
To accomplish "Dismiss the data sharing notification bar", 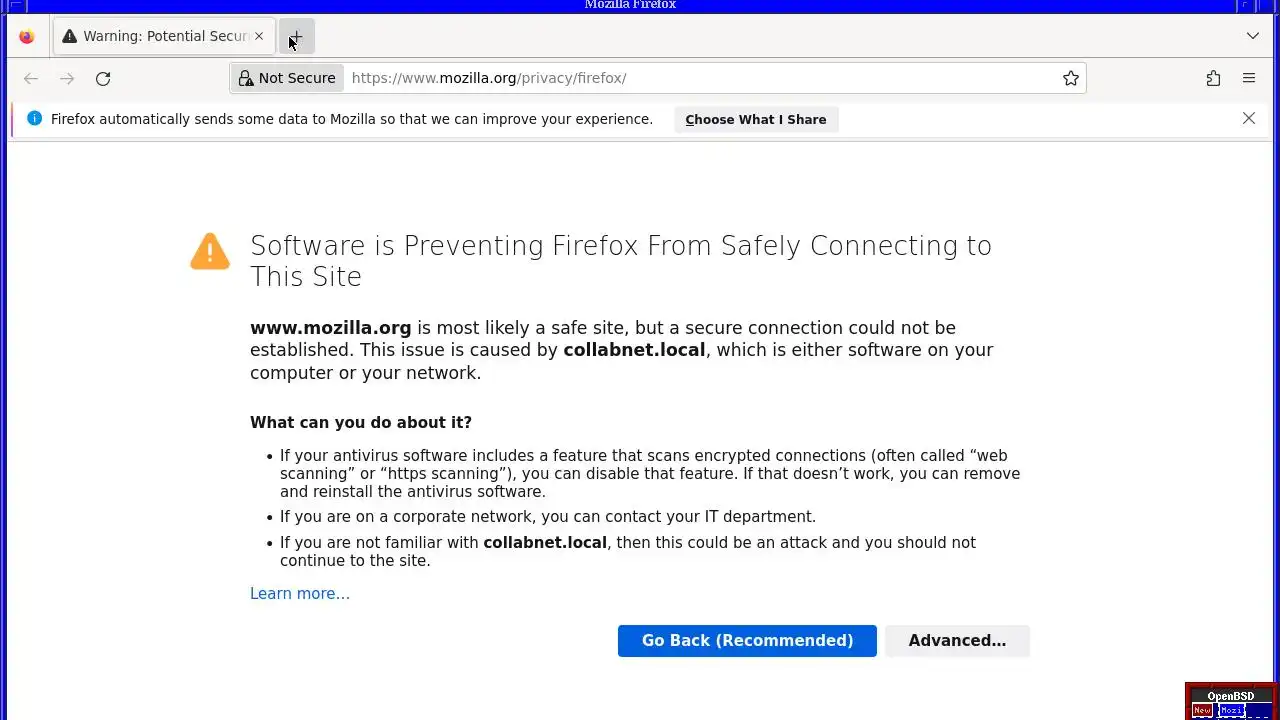I will pos(1248,118).
